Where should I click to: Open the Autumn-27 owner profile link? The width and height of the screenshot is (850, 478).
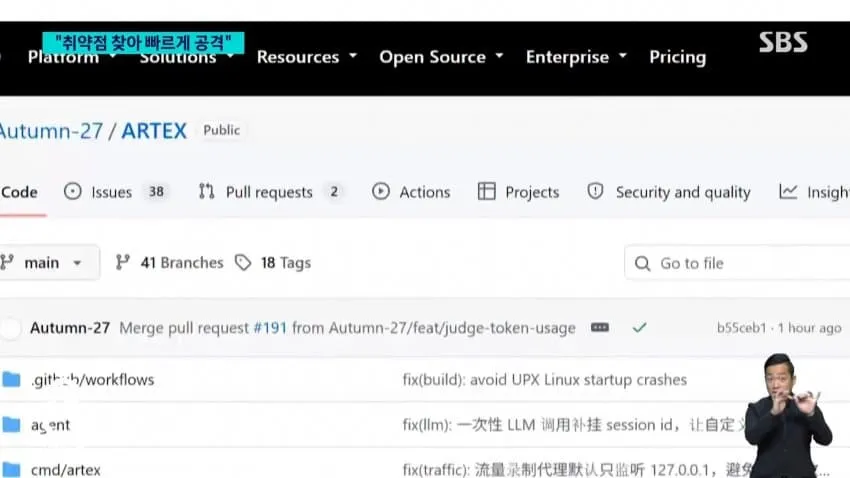[51, 131]
